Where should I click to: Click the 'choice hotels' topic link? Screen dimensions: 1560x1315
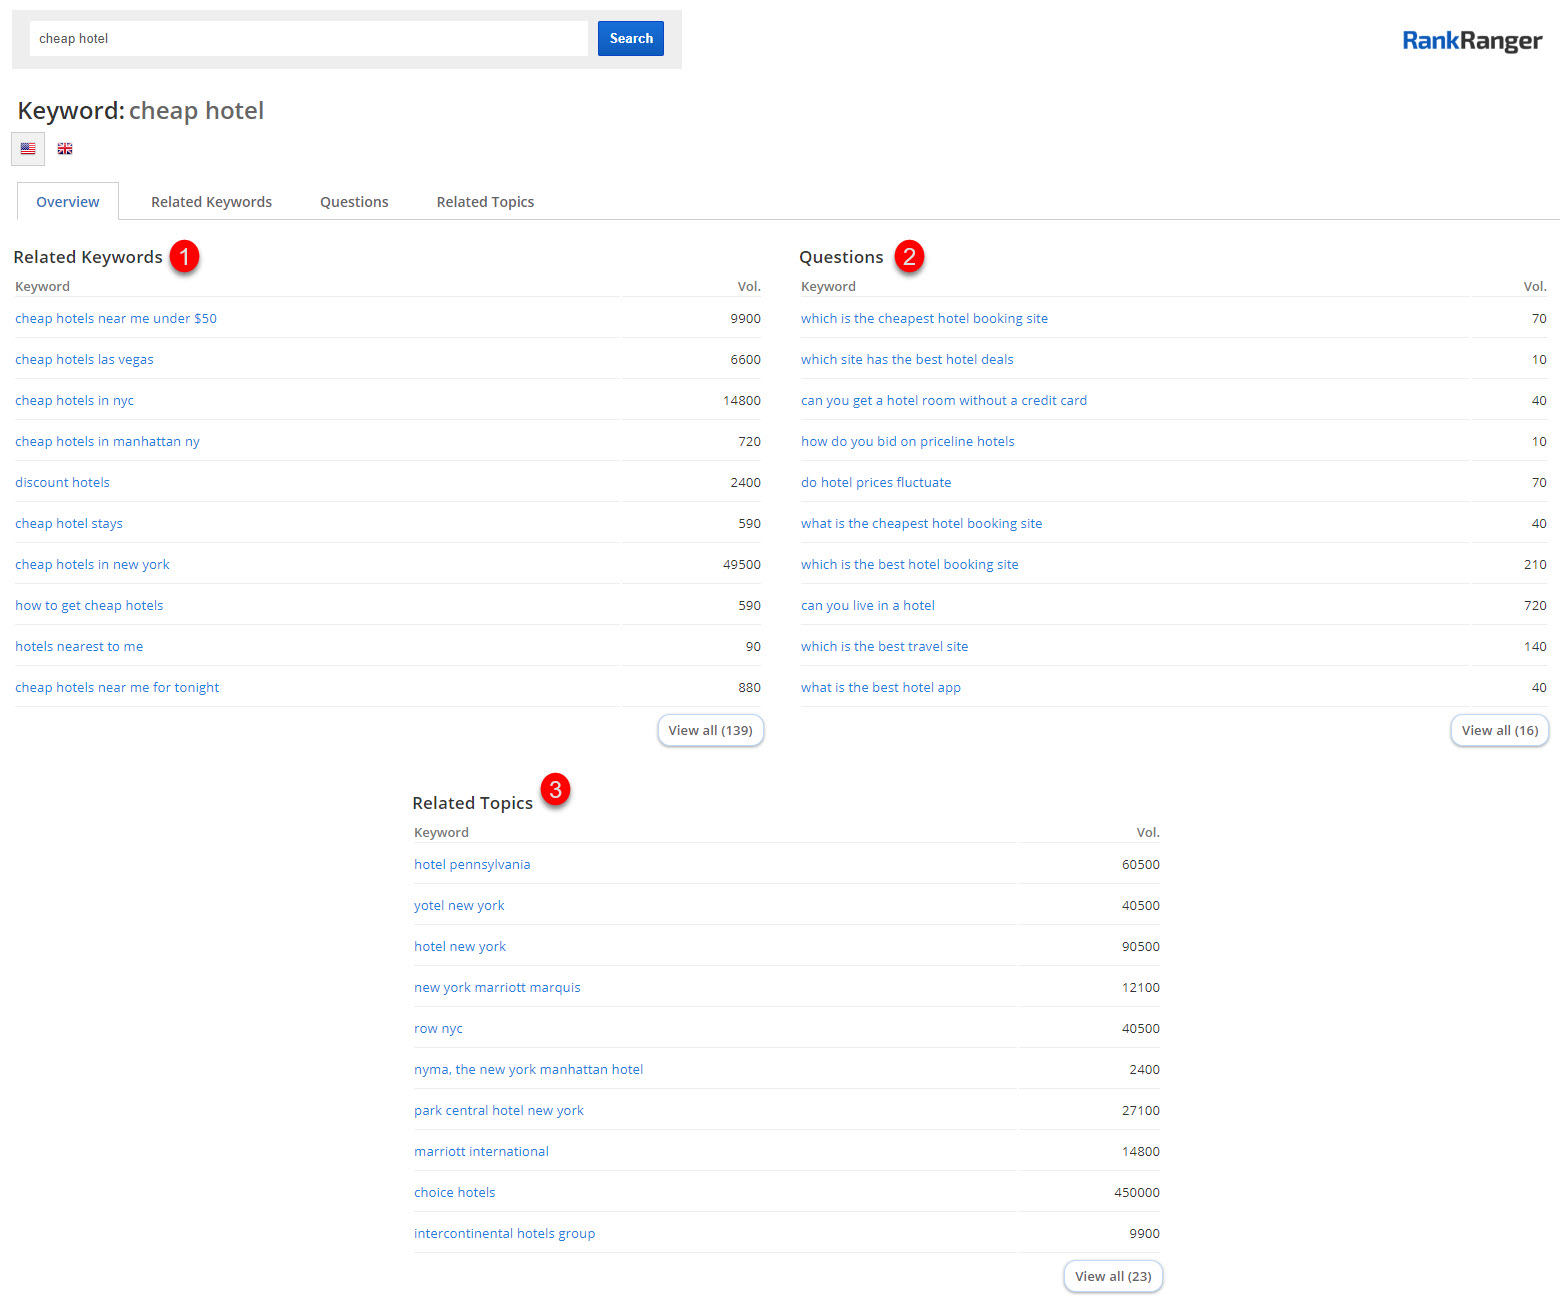point(454,1193)
